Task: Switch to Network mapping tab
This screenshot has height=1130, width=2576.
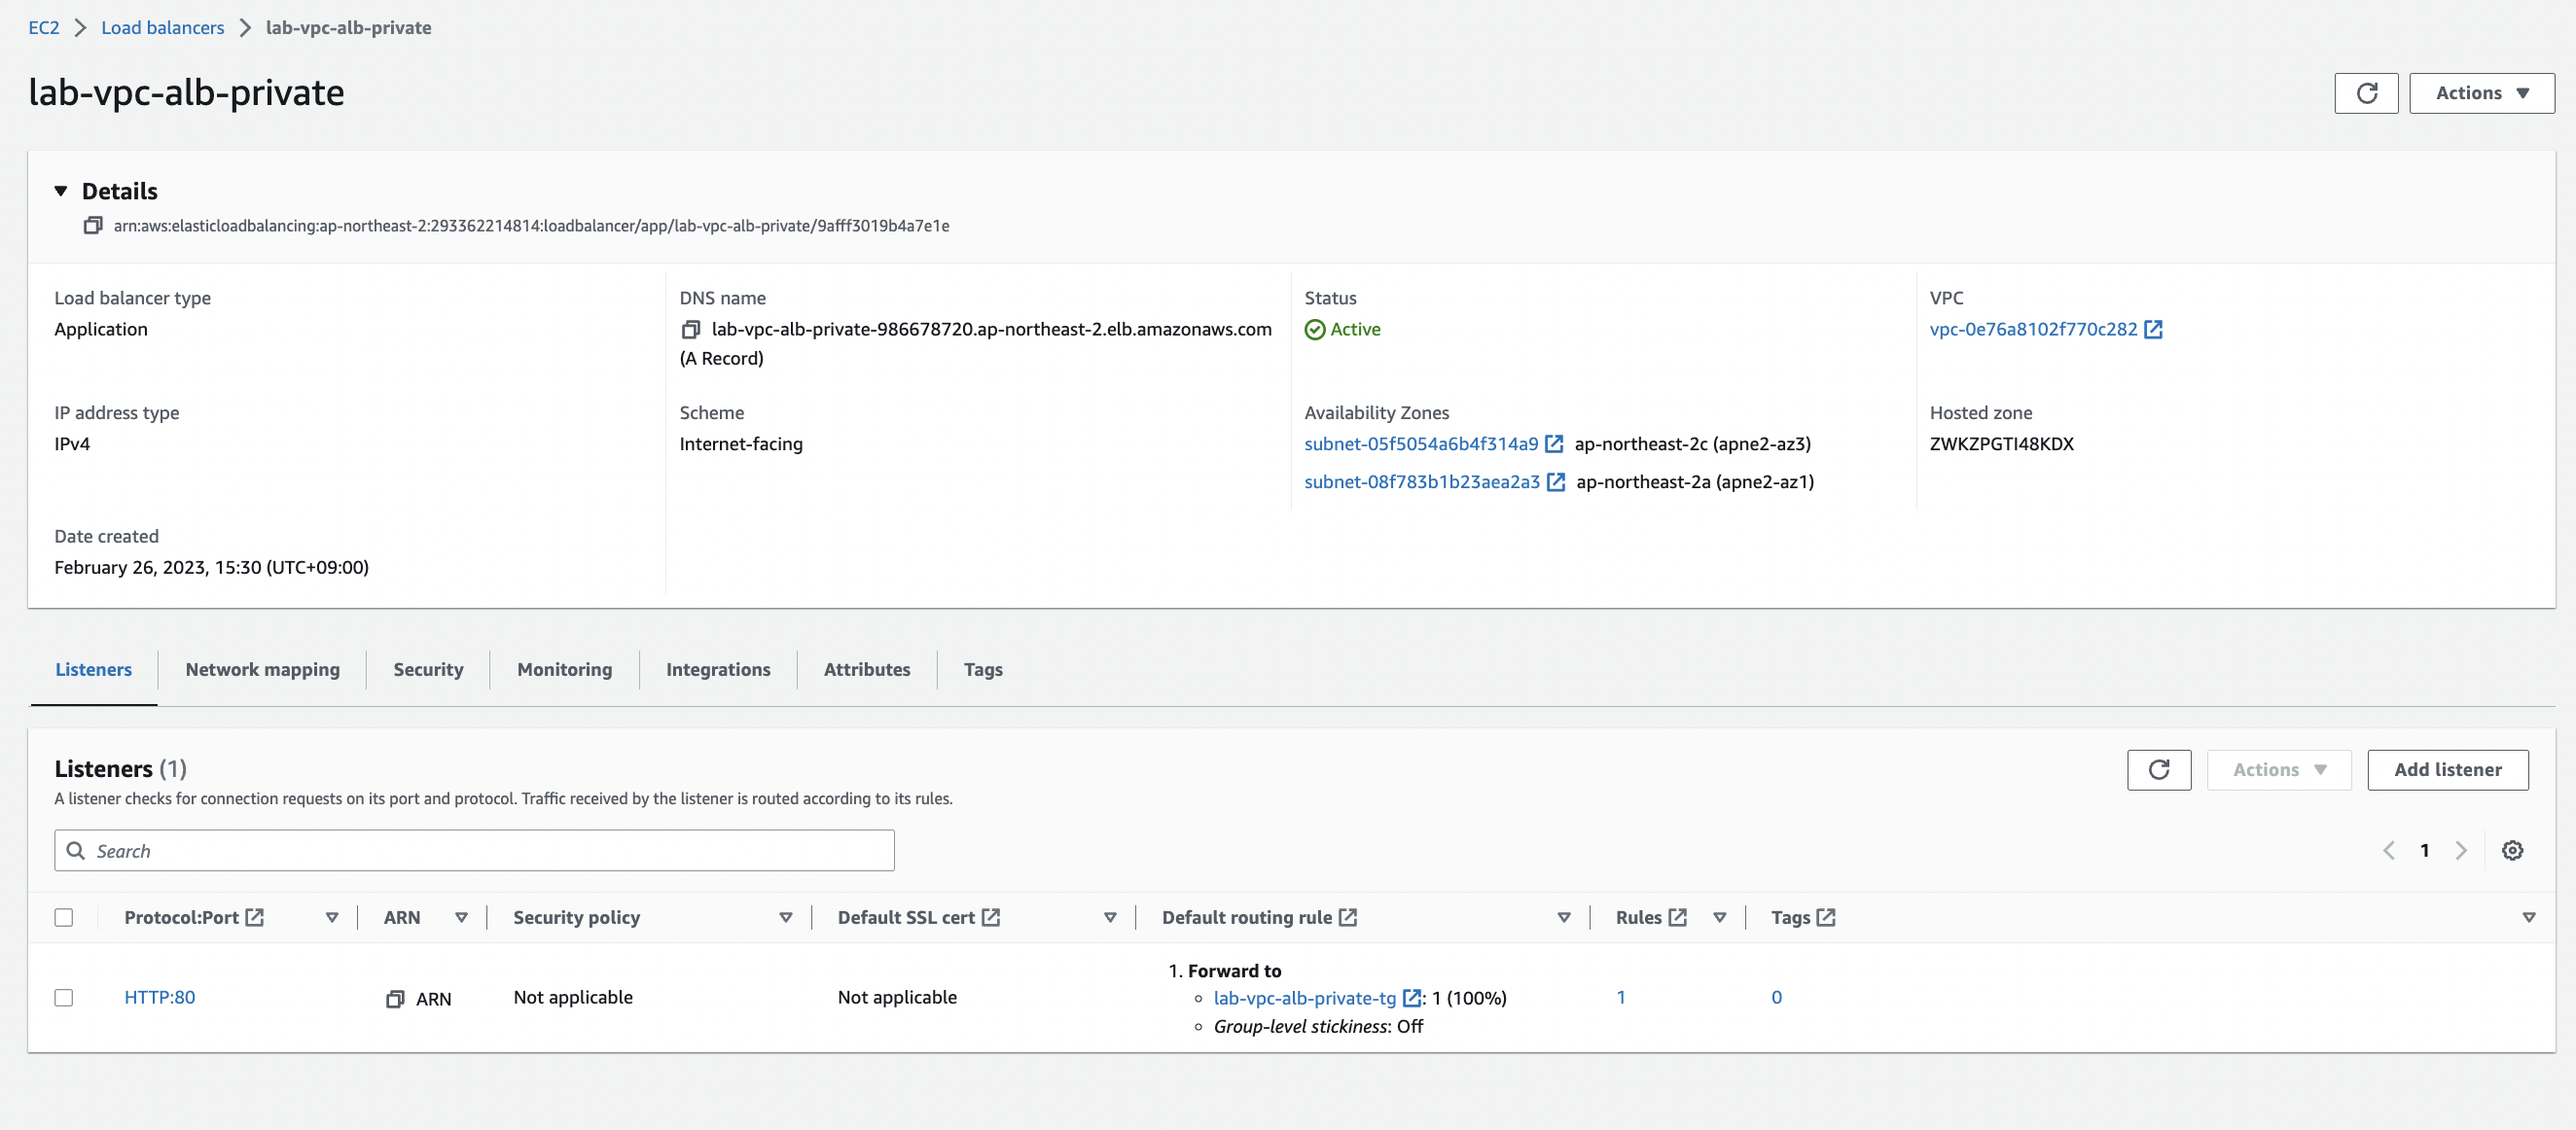Action: click(262, 670)
